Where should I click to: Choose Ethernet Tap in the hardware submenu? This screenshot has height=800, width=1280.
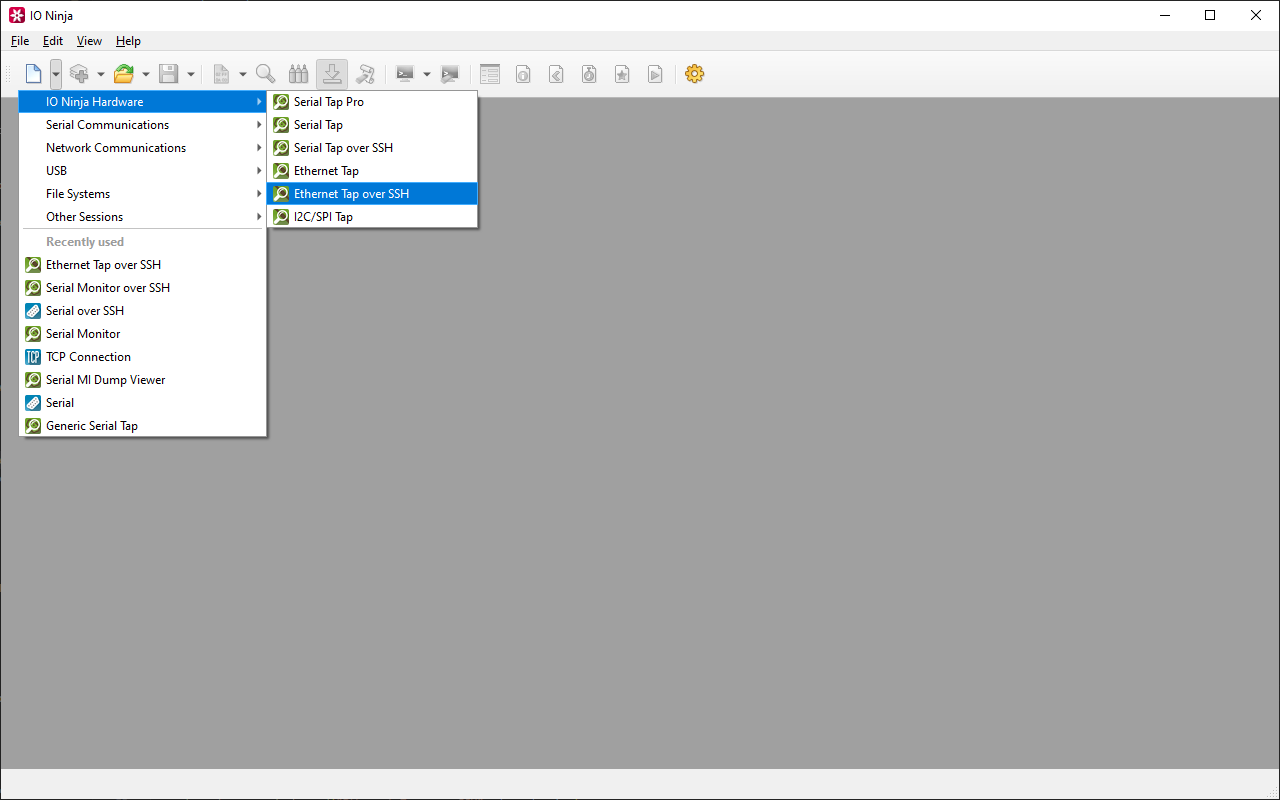pyautogui.click(x=372, y=171)
